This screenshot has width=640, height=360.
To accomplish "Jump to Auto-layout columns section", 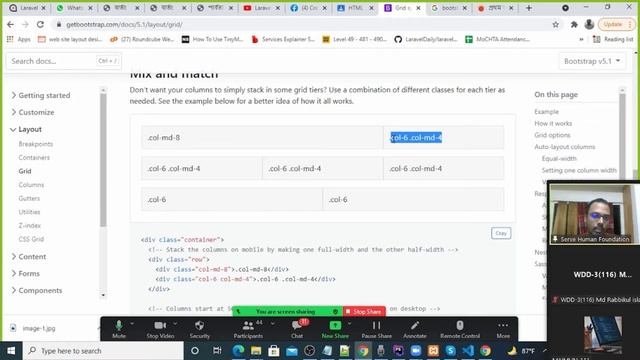I will pos(564,147).
